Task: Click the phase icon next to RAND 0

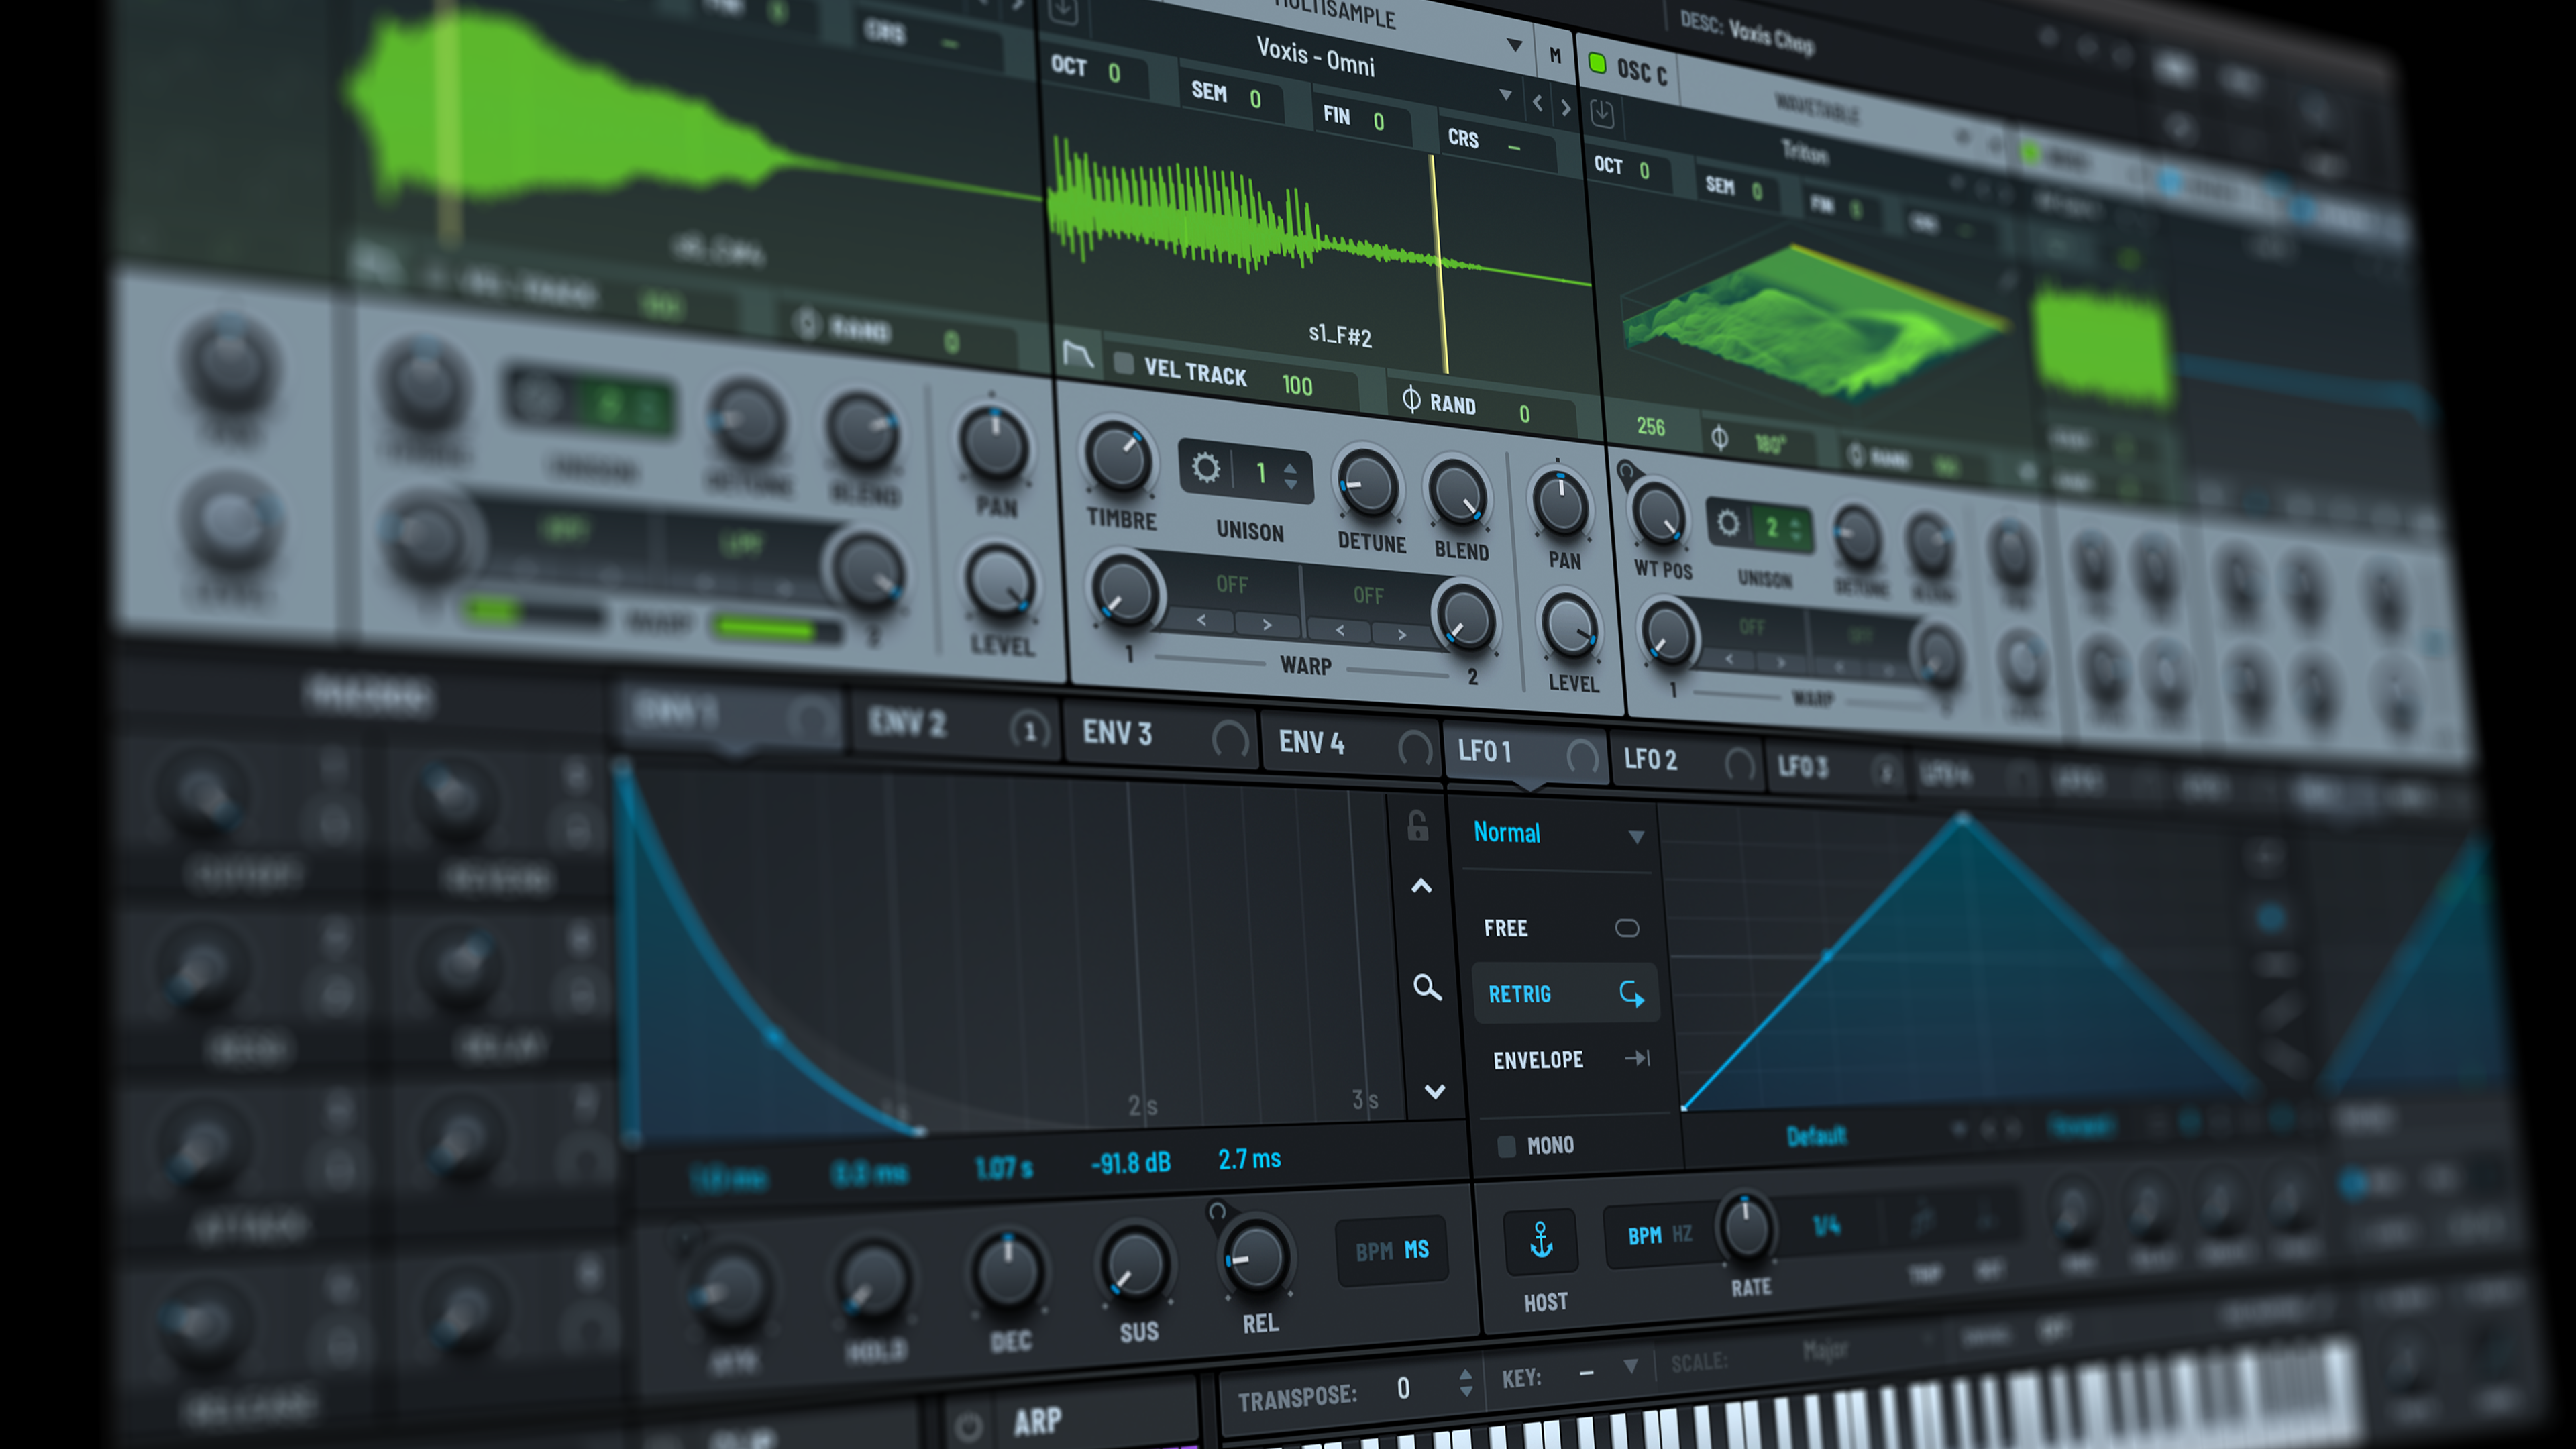Action: pos(1411,399)
